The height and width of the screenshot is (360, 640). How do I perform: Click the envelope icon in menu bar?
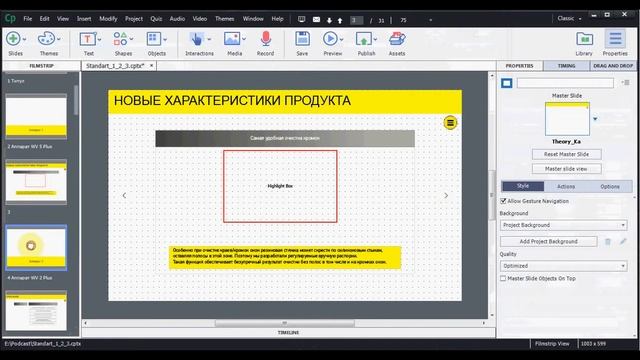pyautogui.click(x=316, y=20)
